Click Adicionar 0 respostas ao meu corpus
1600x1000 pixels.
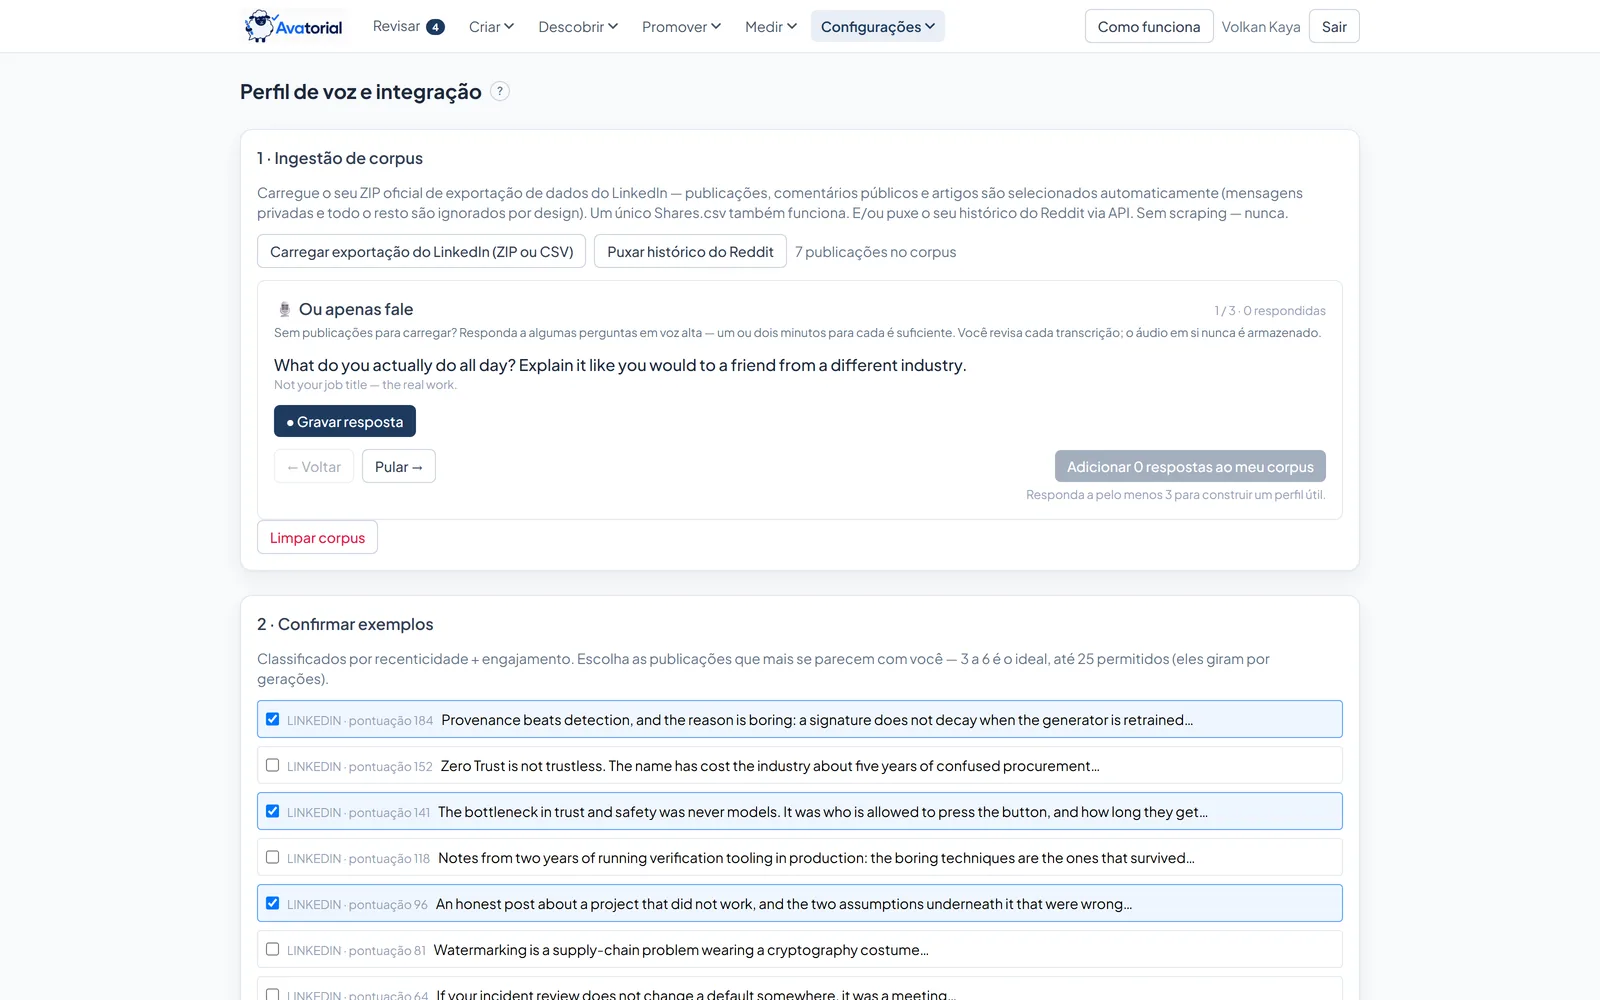click(x=1190, y=466)
